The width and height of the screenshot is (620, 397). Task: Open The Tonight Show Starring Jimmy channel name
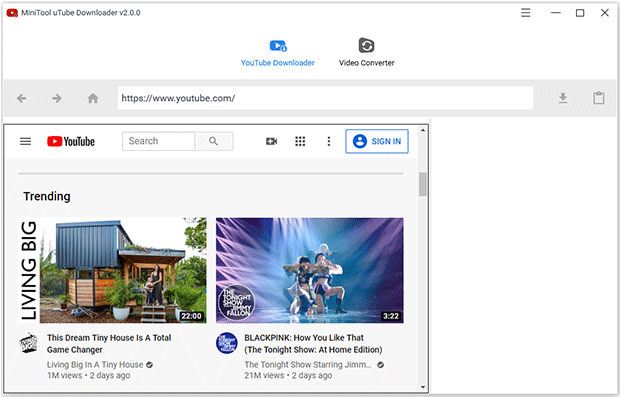tap(308, 365)
